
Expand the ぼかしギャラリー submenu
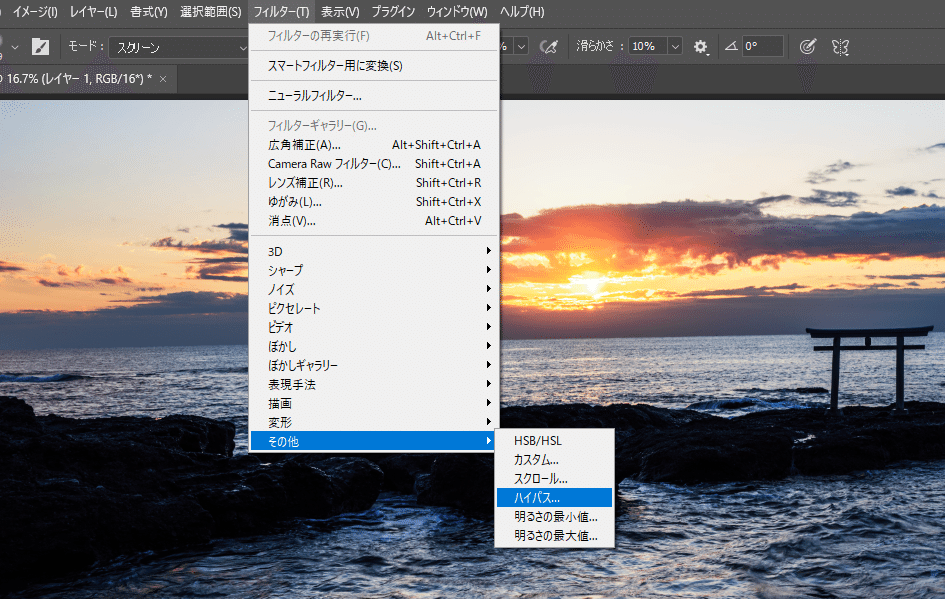click(374, 365)
